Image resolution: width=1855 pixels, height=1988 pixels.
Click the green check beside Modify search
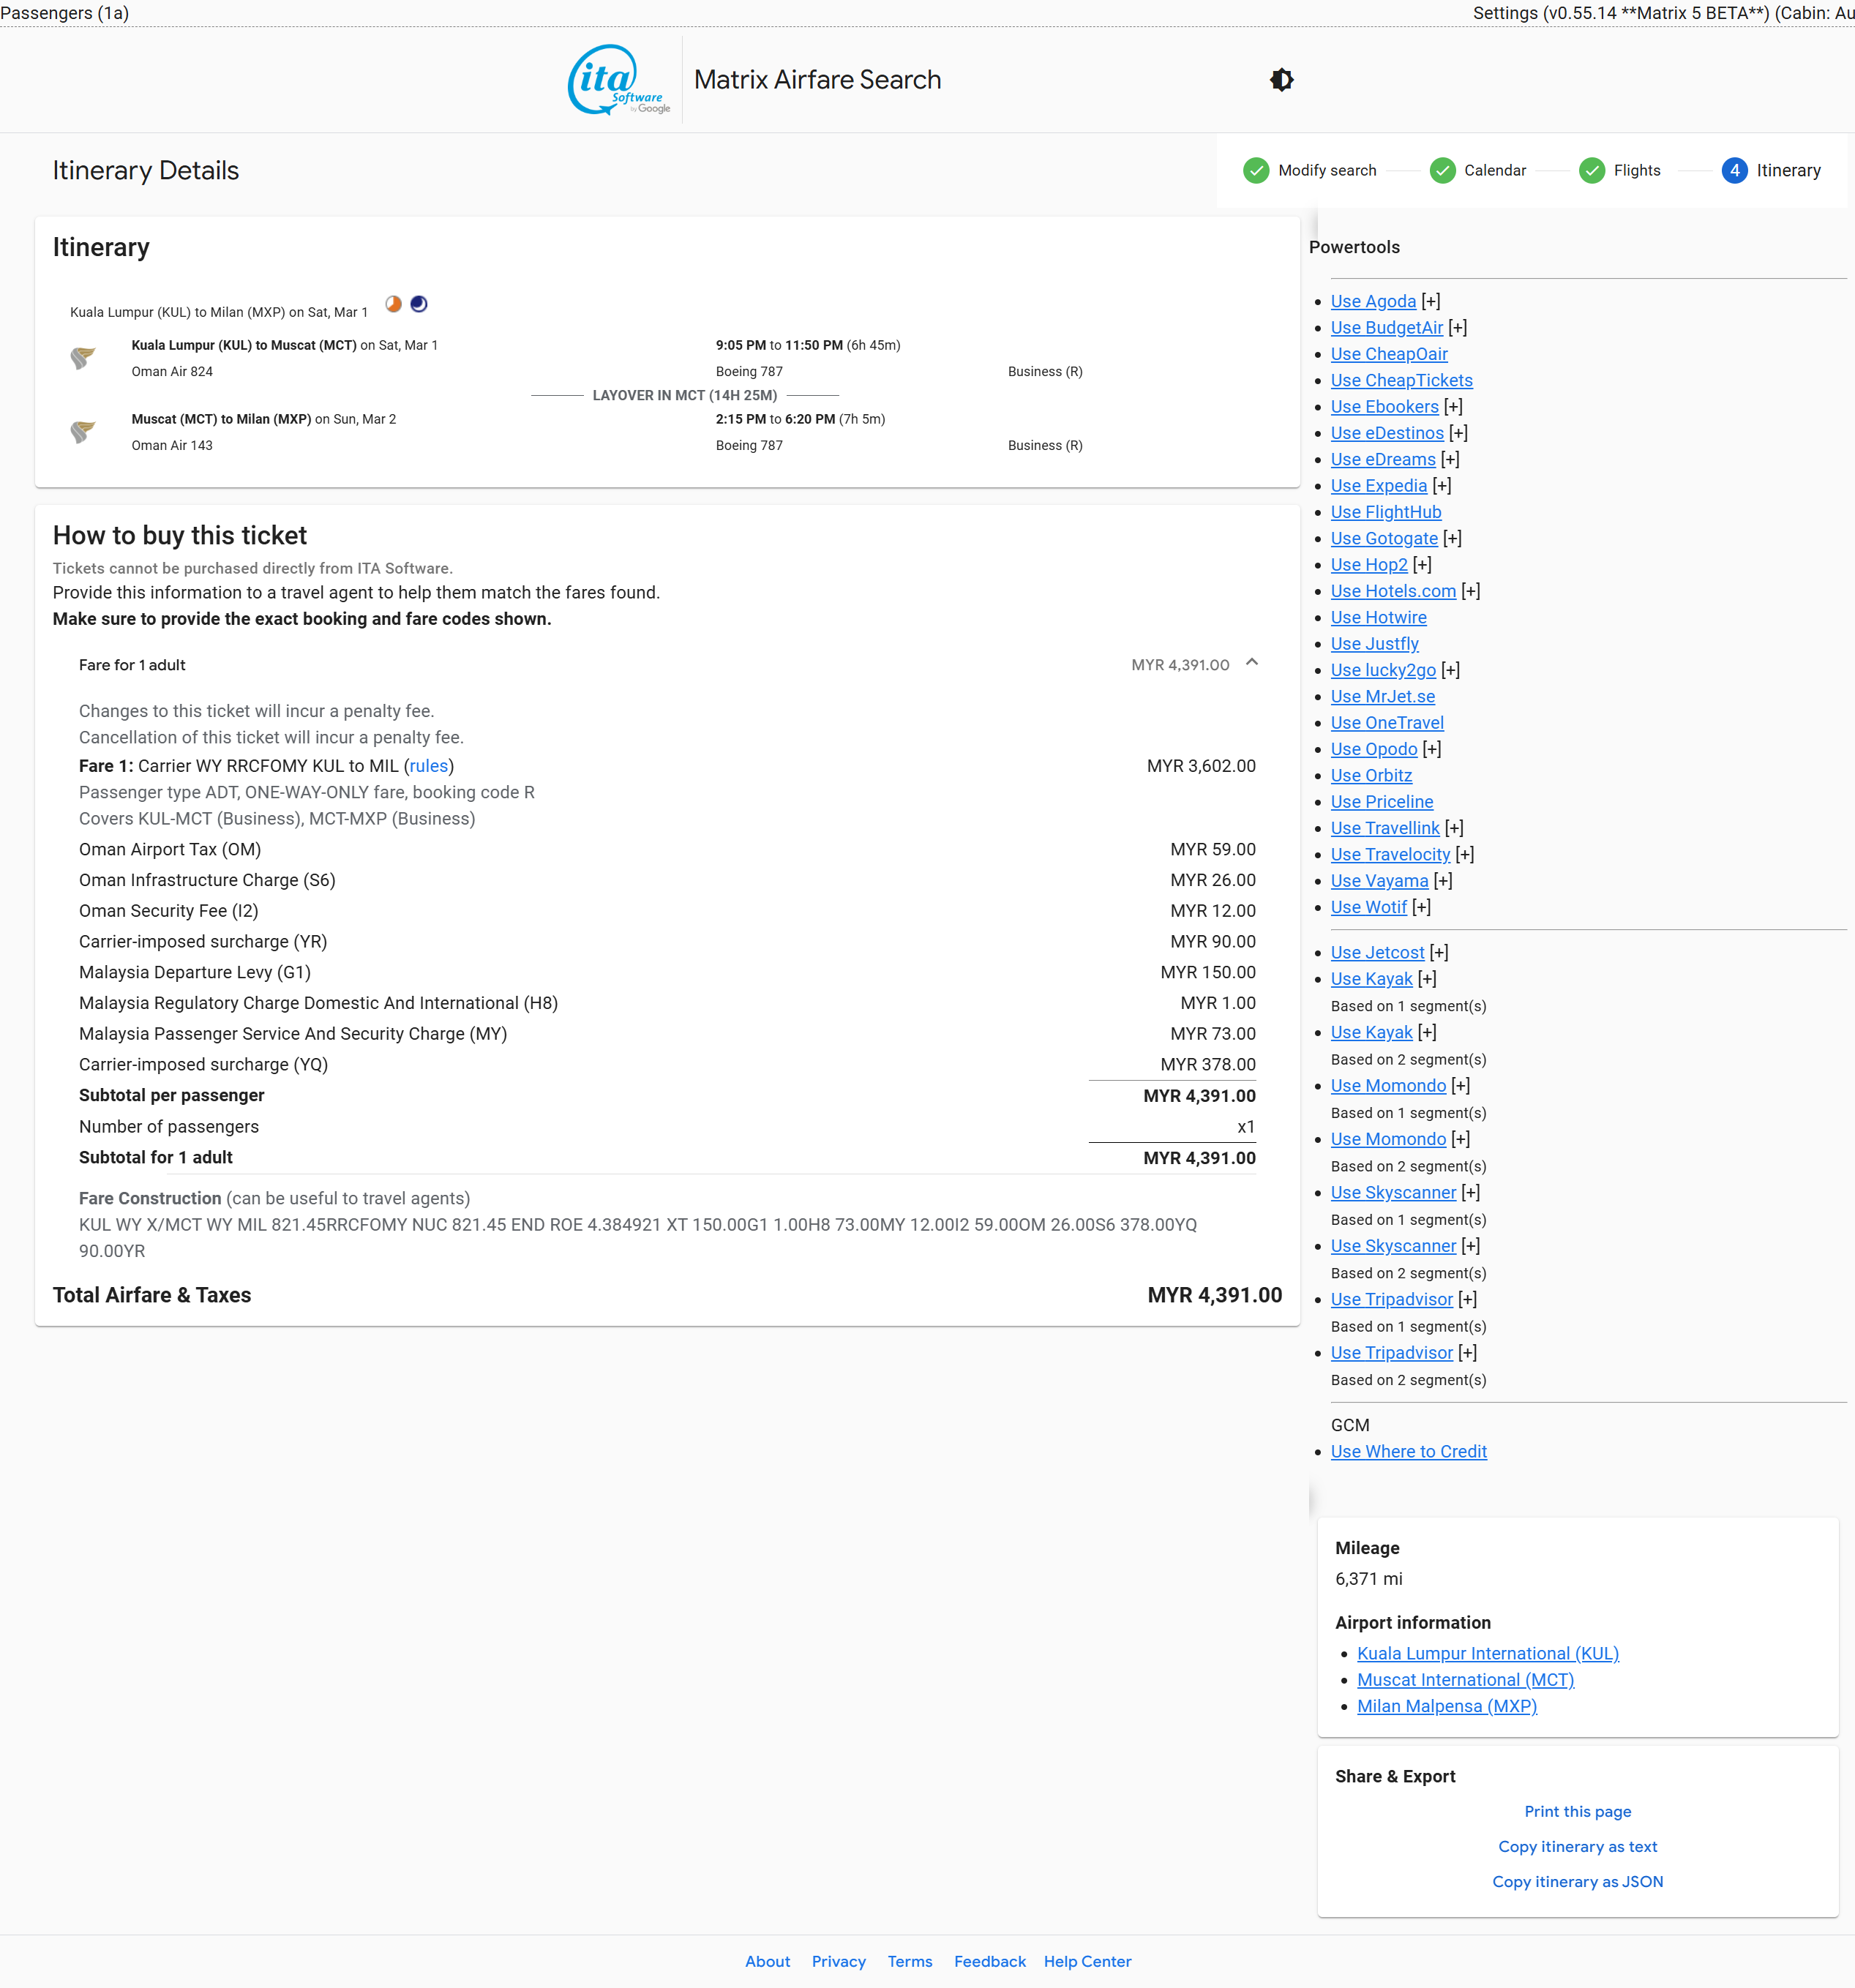coord(1256,171)
